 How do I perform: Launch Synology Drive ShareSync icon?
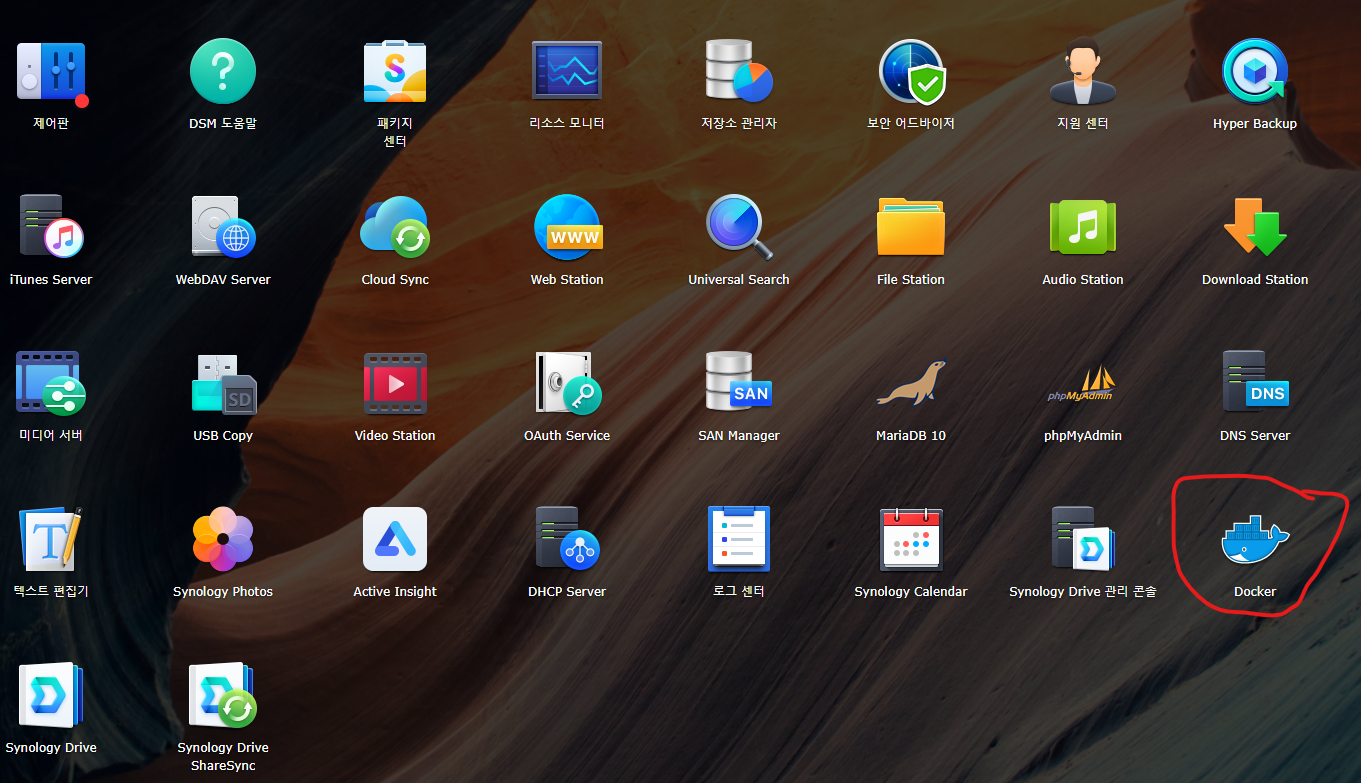coord(223,695)
